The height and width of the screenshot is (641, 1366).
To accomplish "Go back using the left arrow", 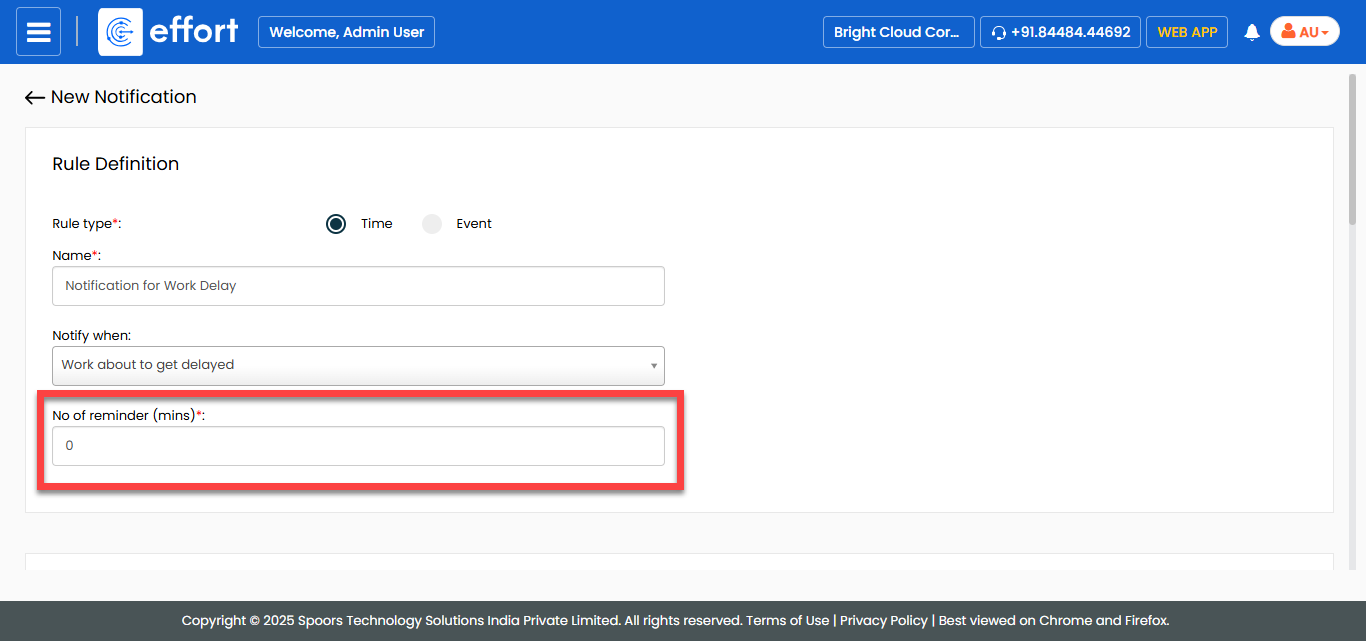I will click(35, 98).
